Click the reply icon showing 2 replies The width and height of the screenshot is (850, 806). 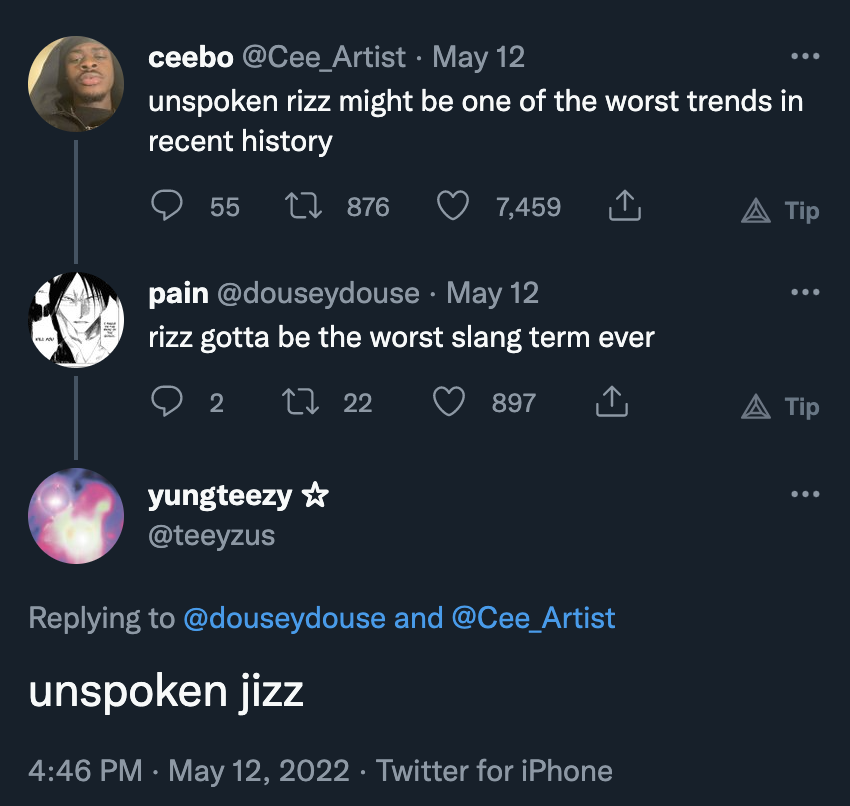pyautogui.click(x=166, y=402)
